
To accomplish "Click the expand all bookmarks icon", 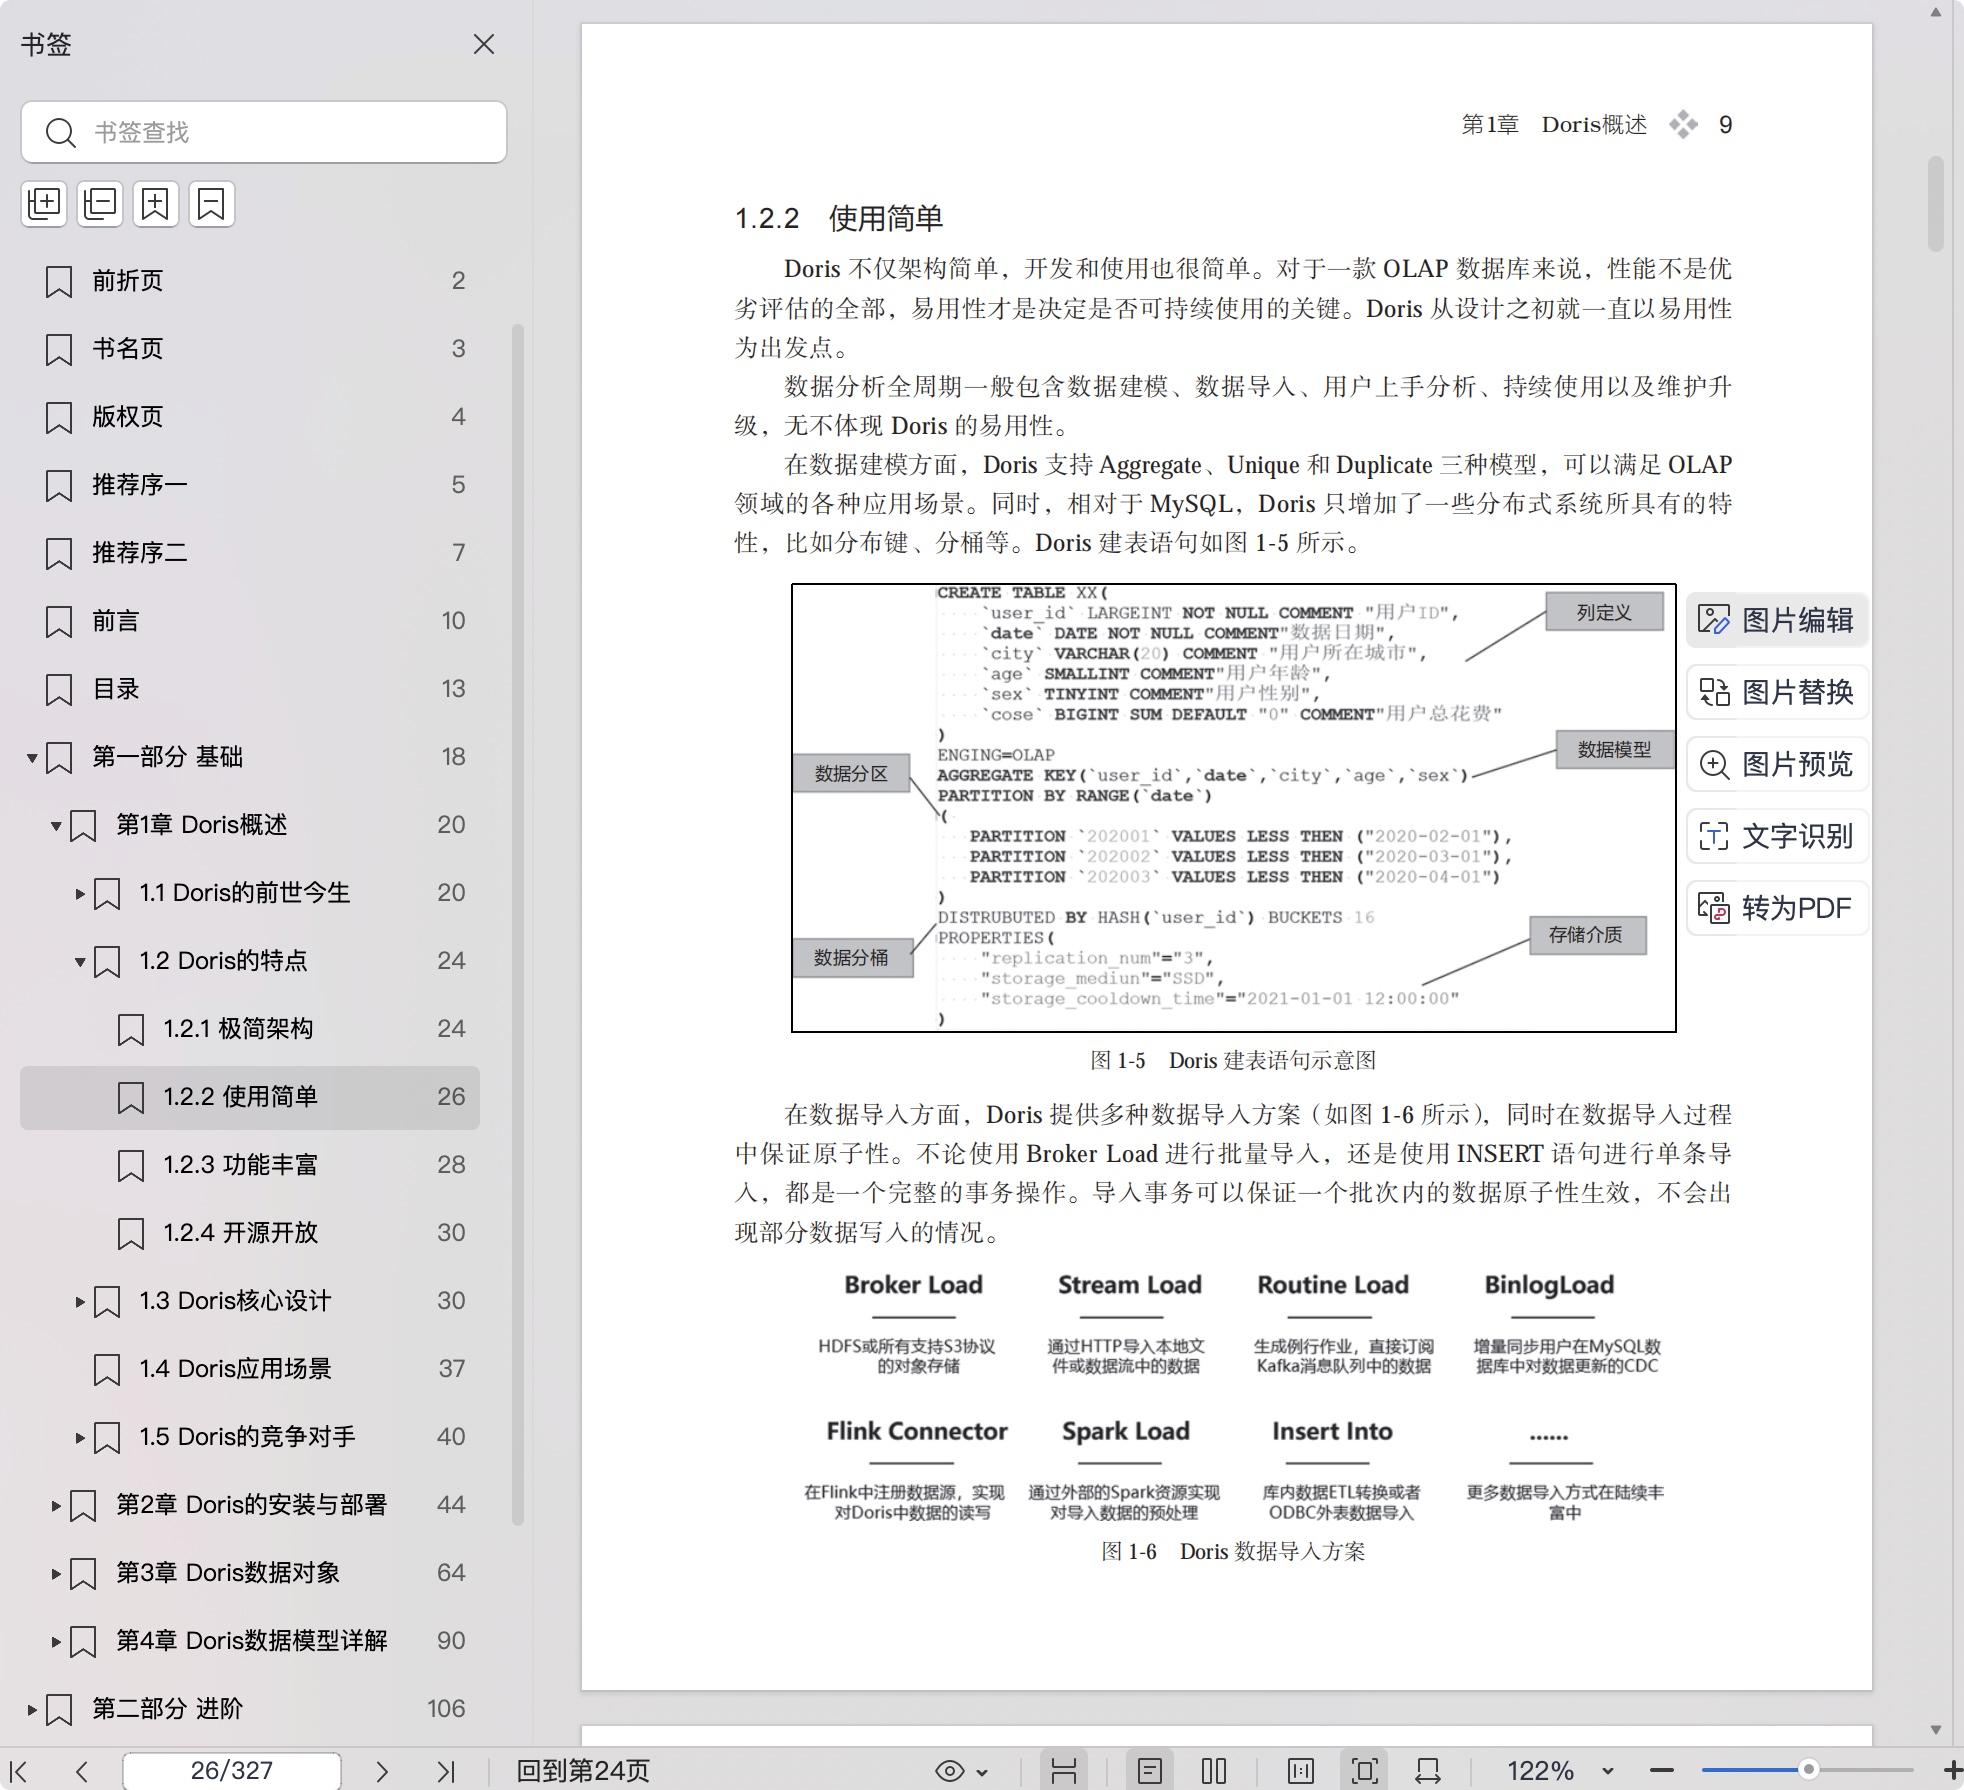I will point(44,204).
